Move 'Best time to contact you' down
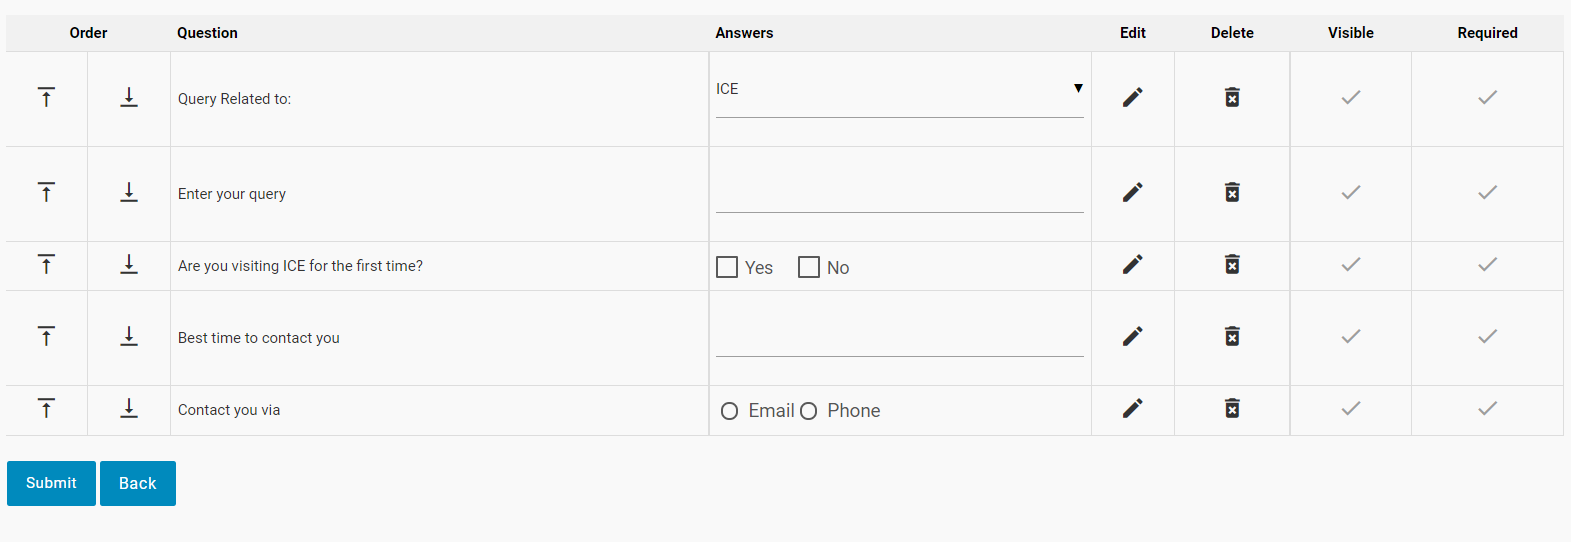Viewport: 1571px width, 542px height. 129,336
